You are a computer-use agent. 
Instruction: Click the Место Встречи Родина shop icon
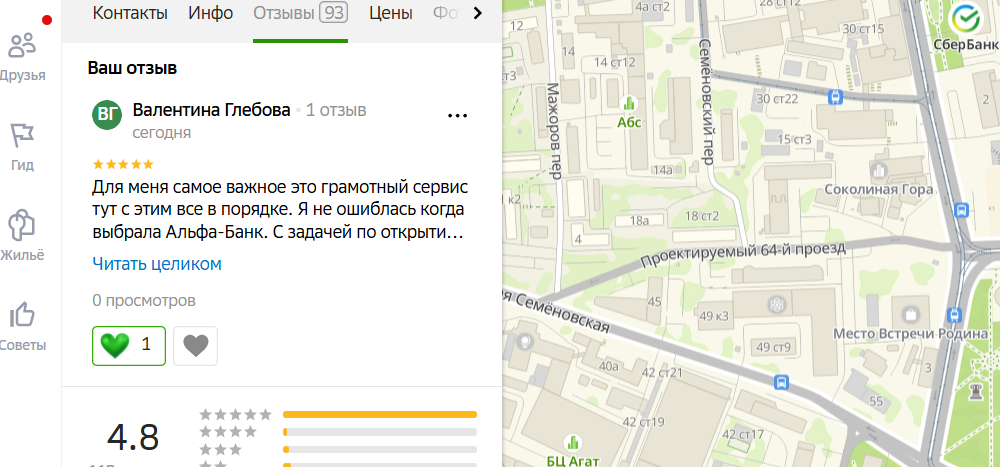tap(911, 315)
